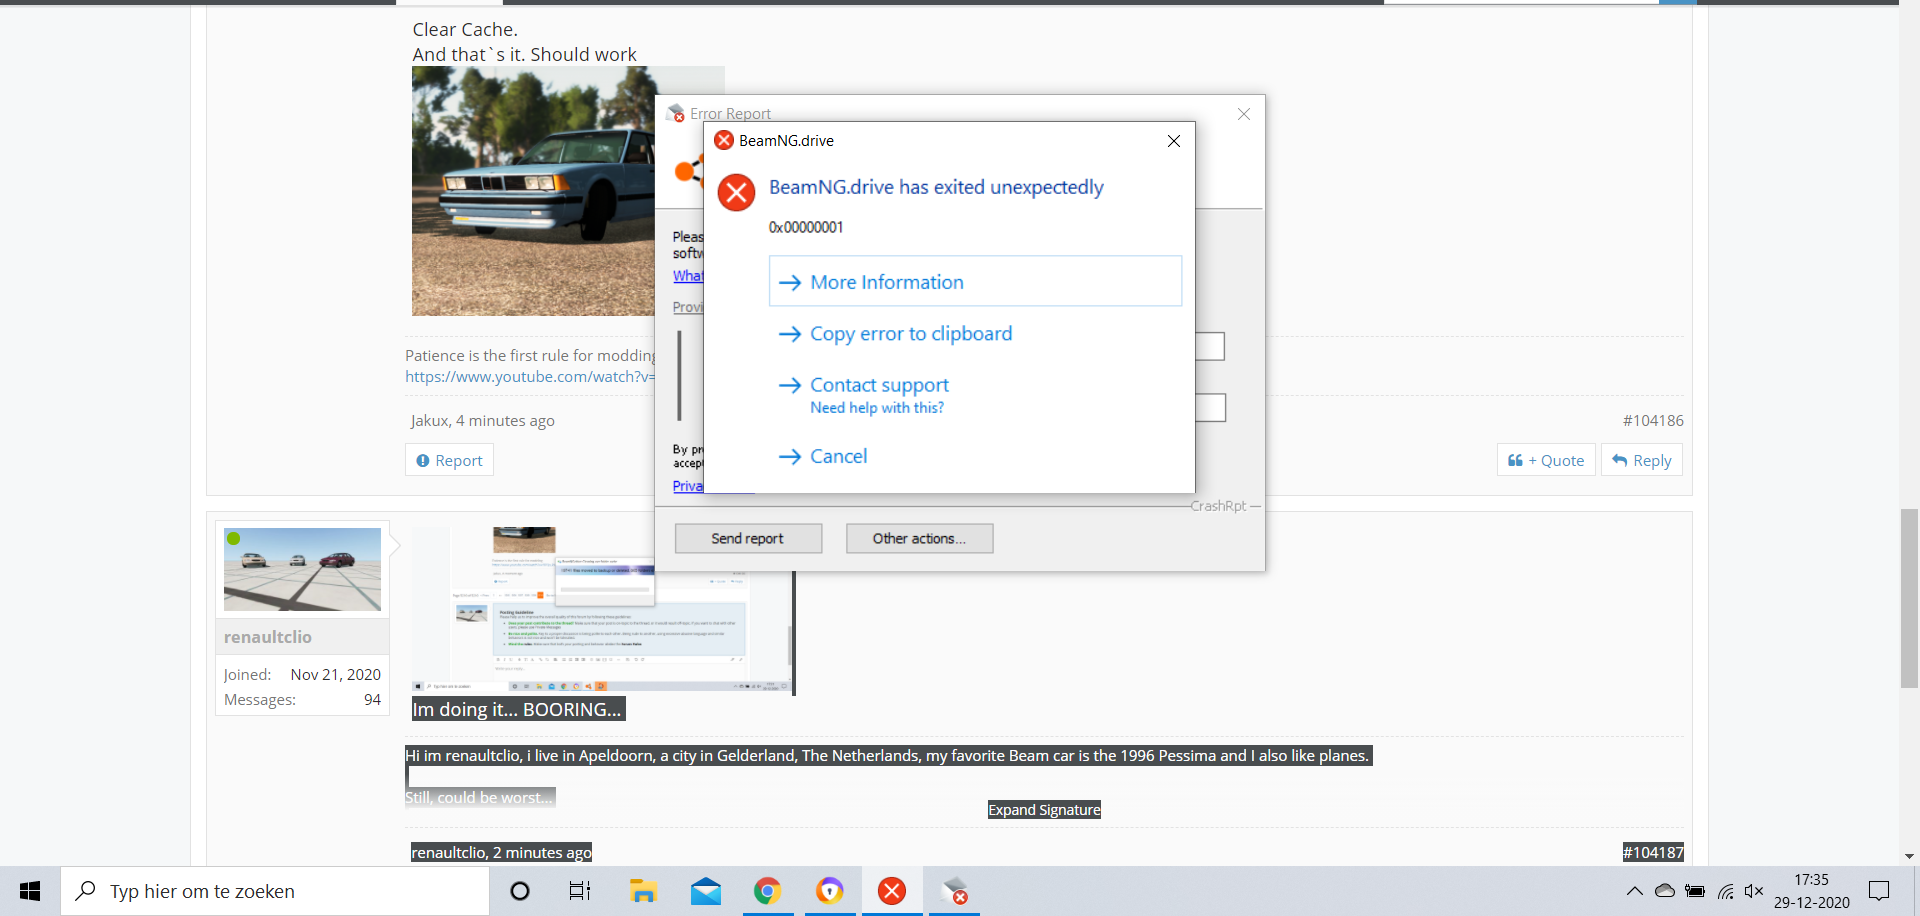
Task: Click the page vertical scrollbar thumb
Action: pos(1909,598)
